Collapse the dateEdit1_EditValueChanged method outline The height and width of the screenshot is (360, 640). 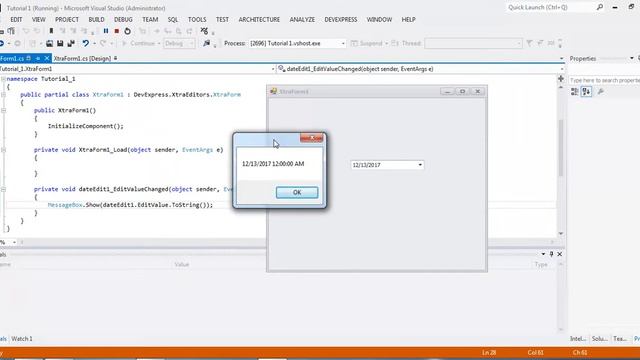click(x=3, y=189)
